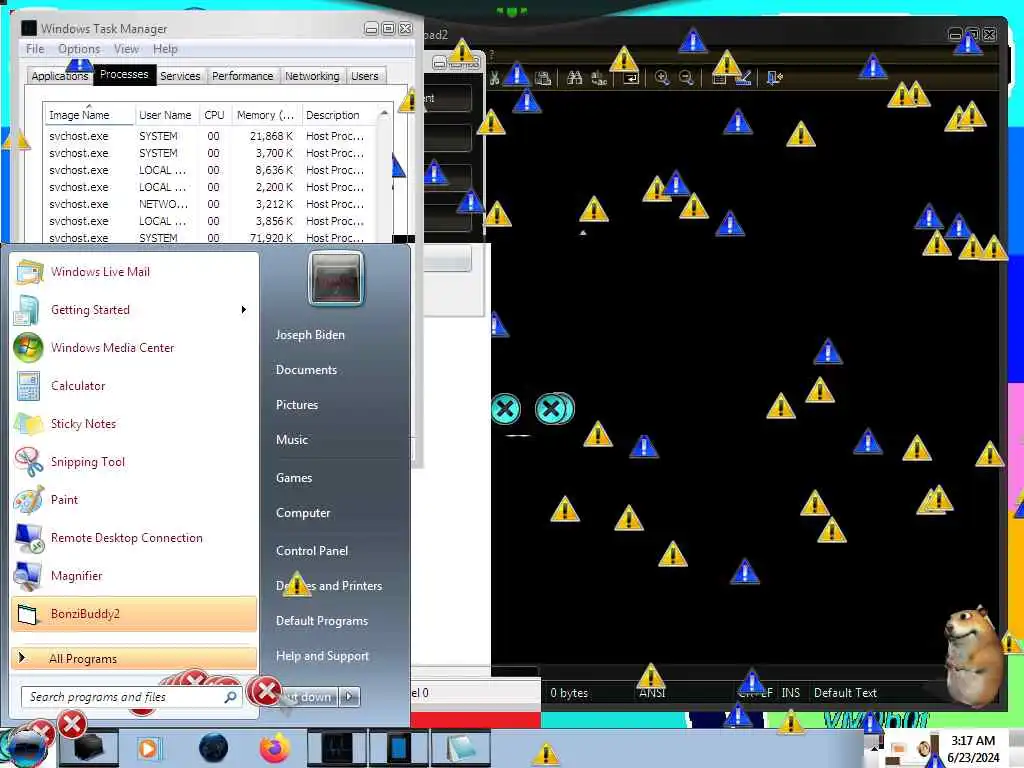
Task: Open Paint from the Start menu
Action: pos(134,500)
